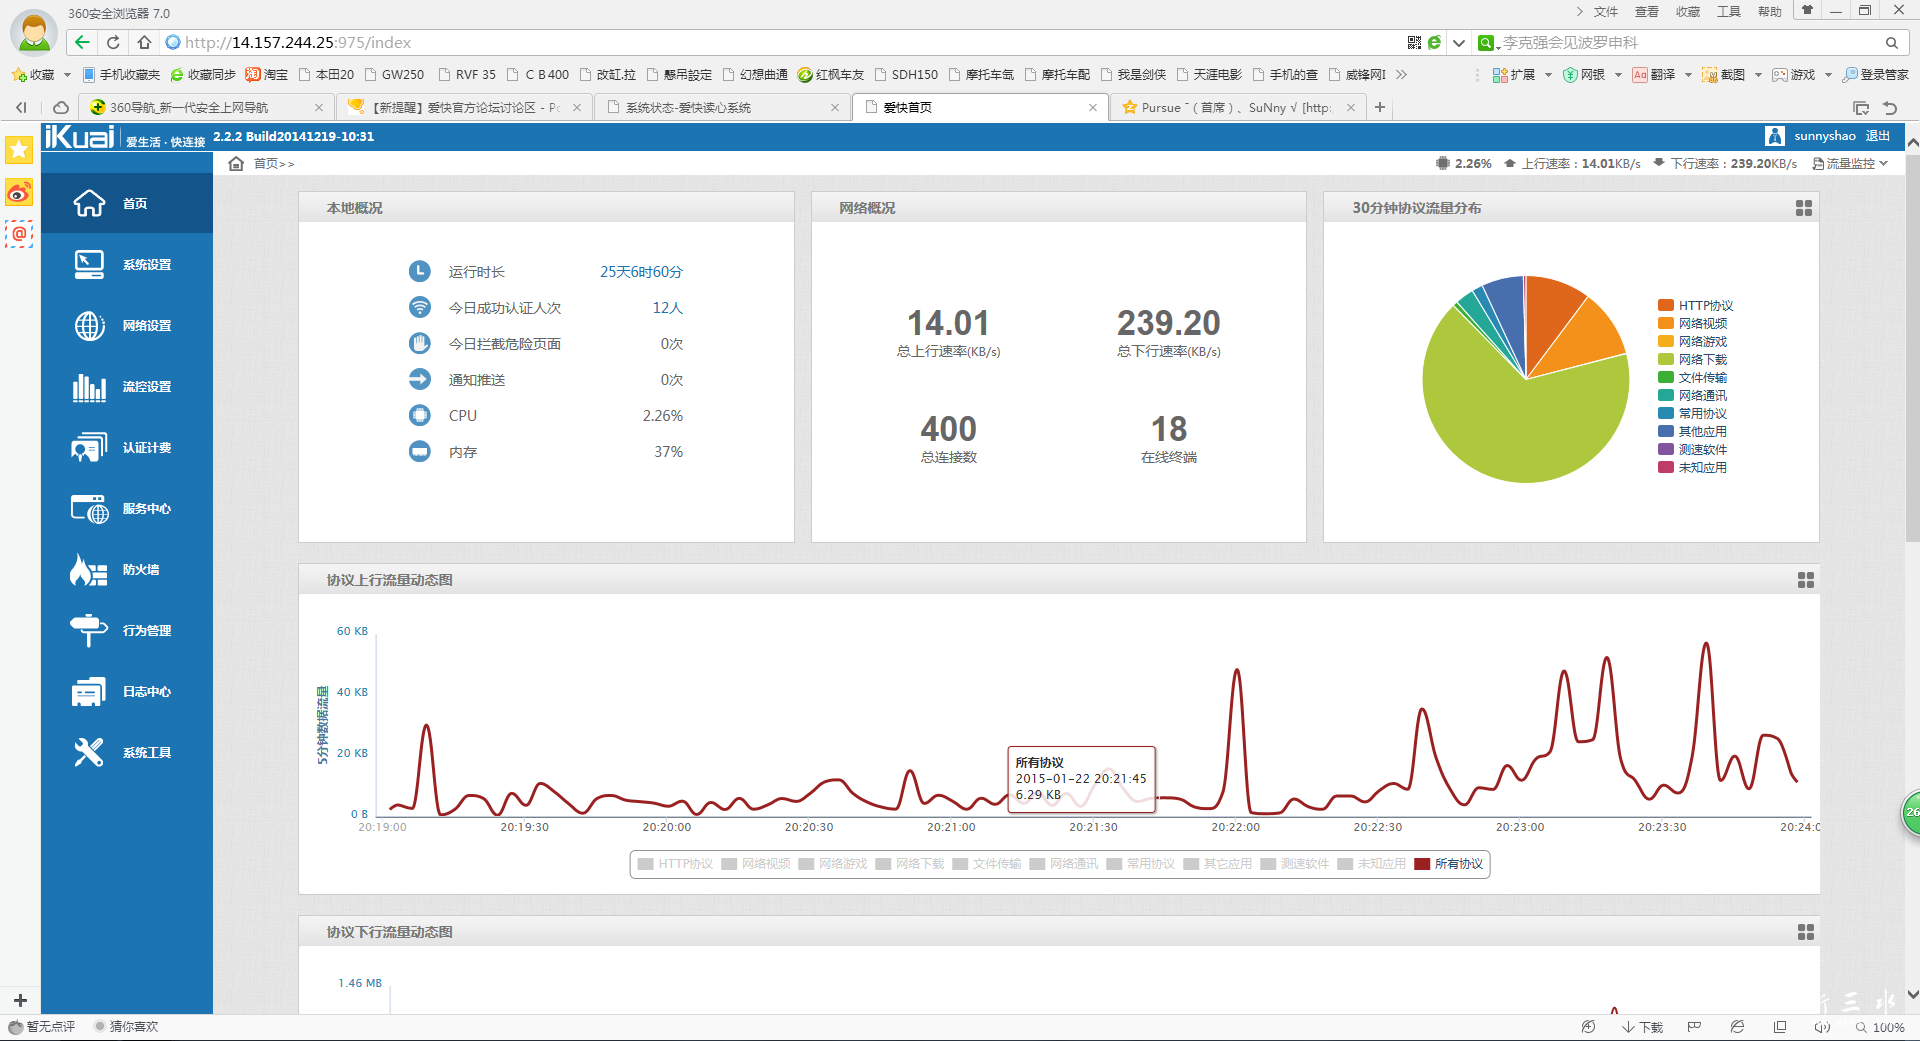Switch to the 系统状态-爱快读心系统 tab
The height and width of the screenshot is (1041, 1920).
click(x=722, y=107)
